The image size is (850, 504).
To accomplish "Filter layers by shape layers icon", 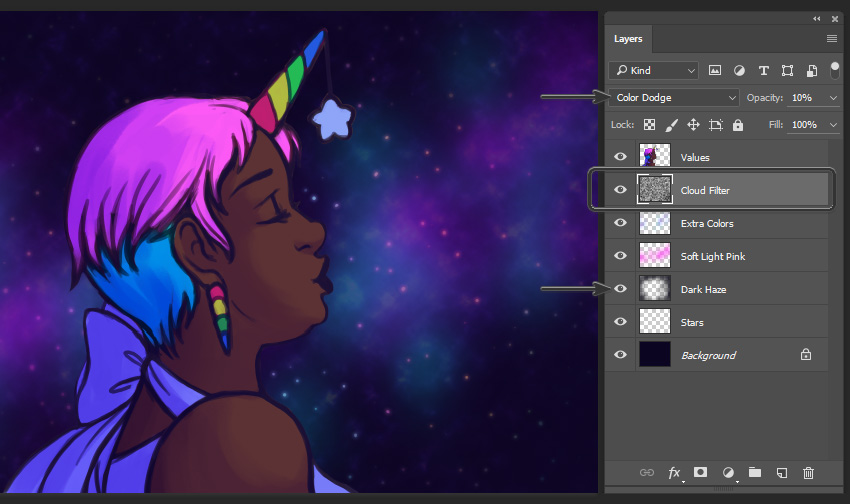I will pos(787,70).
